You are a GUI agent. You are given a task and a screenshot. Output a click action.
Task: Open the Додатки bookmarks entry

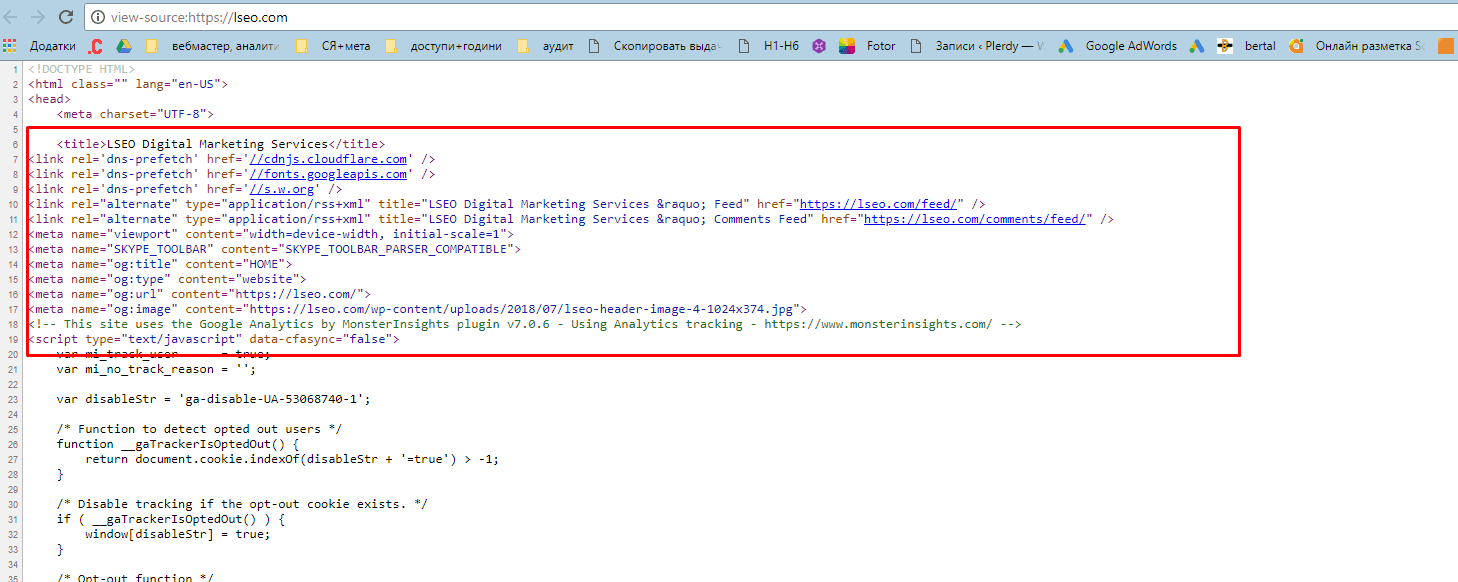click(52, 45)
